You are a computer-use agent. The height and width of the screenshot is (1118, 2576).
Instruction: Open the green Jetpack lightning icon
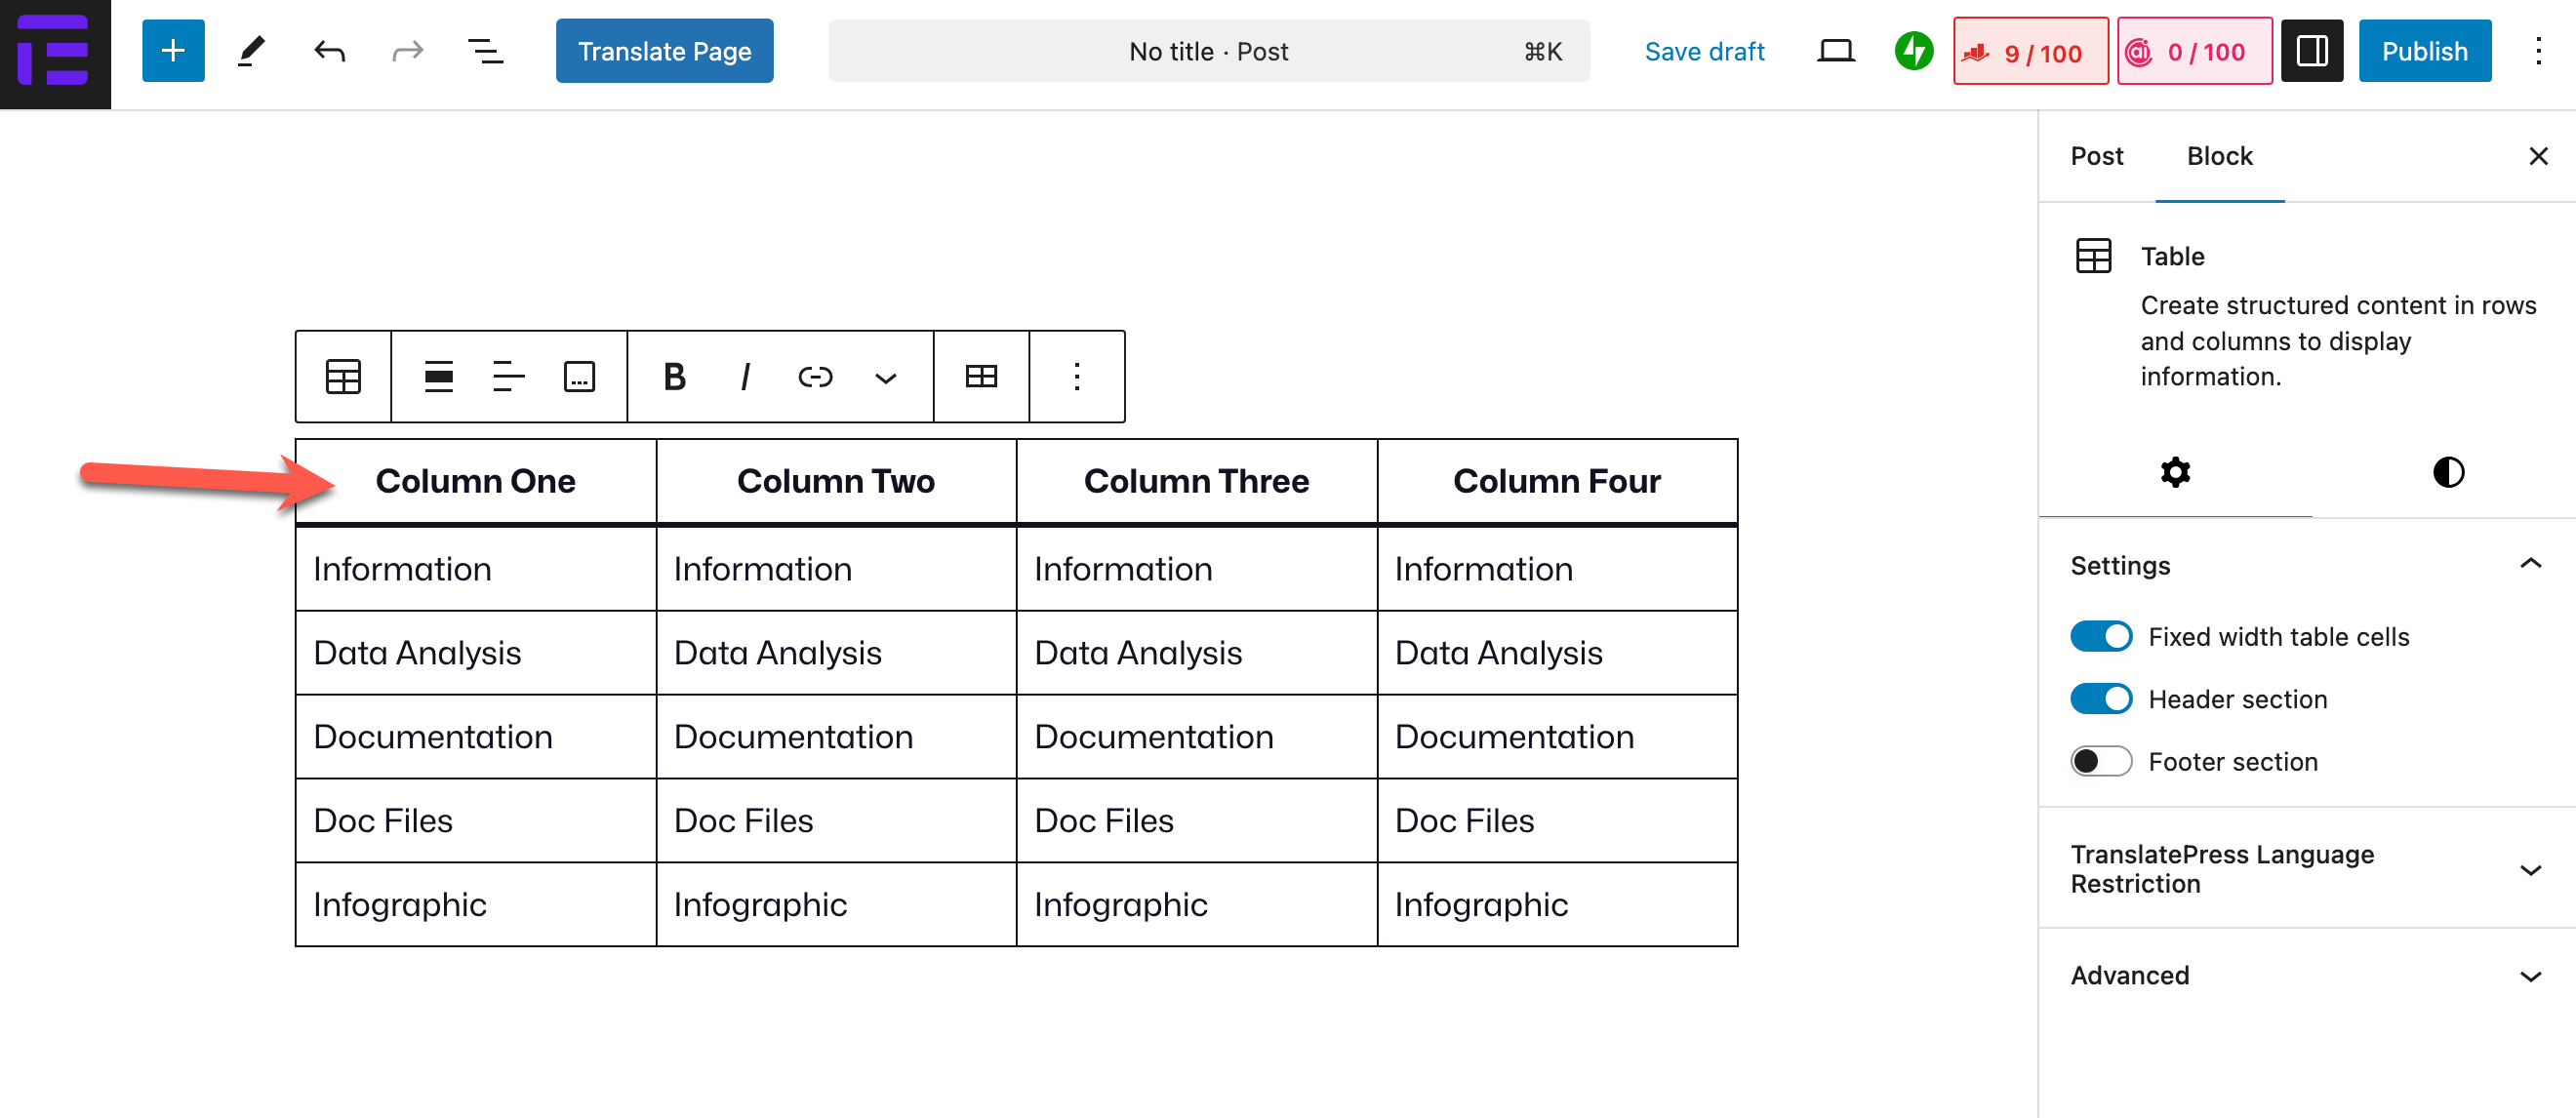[1913, 51]
